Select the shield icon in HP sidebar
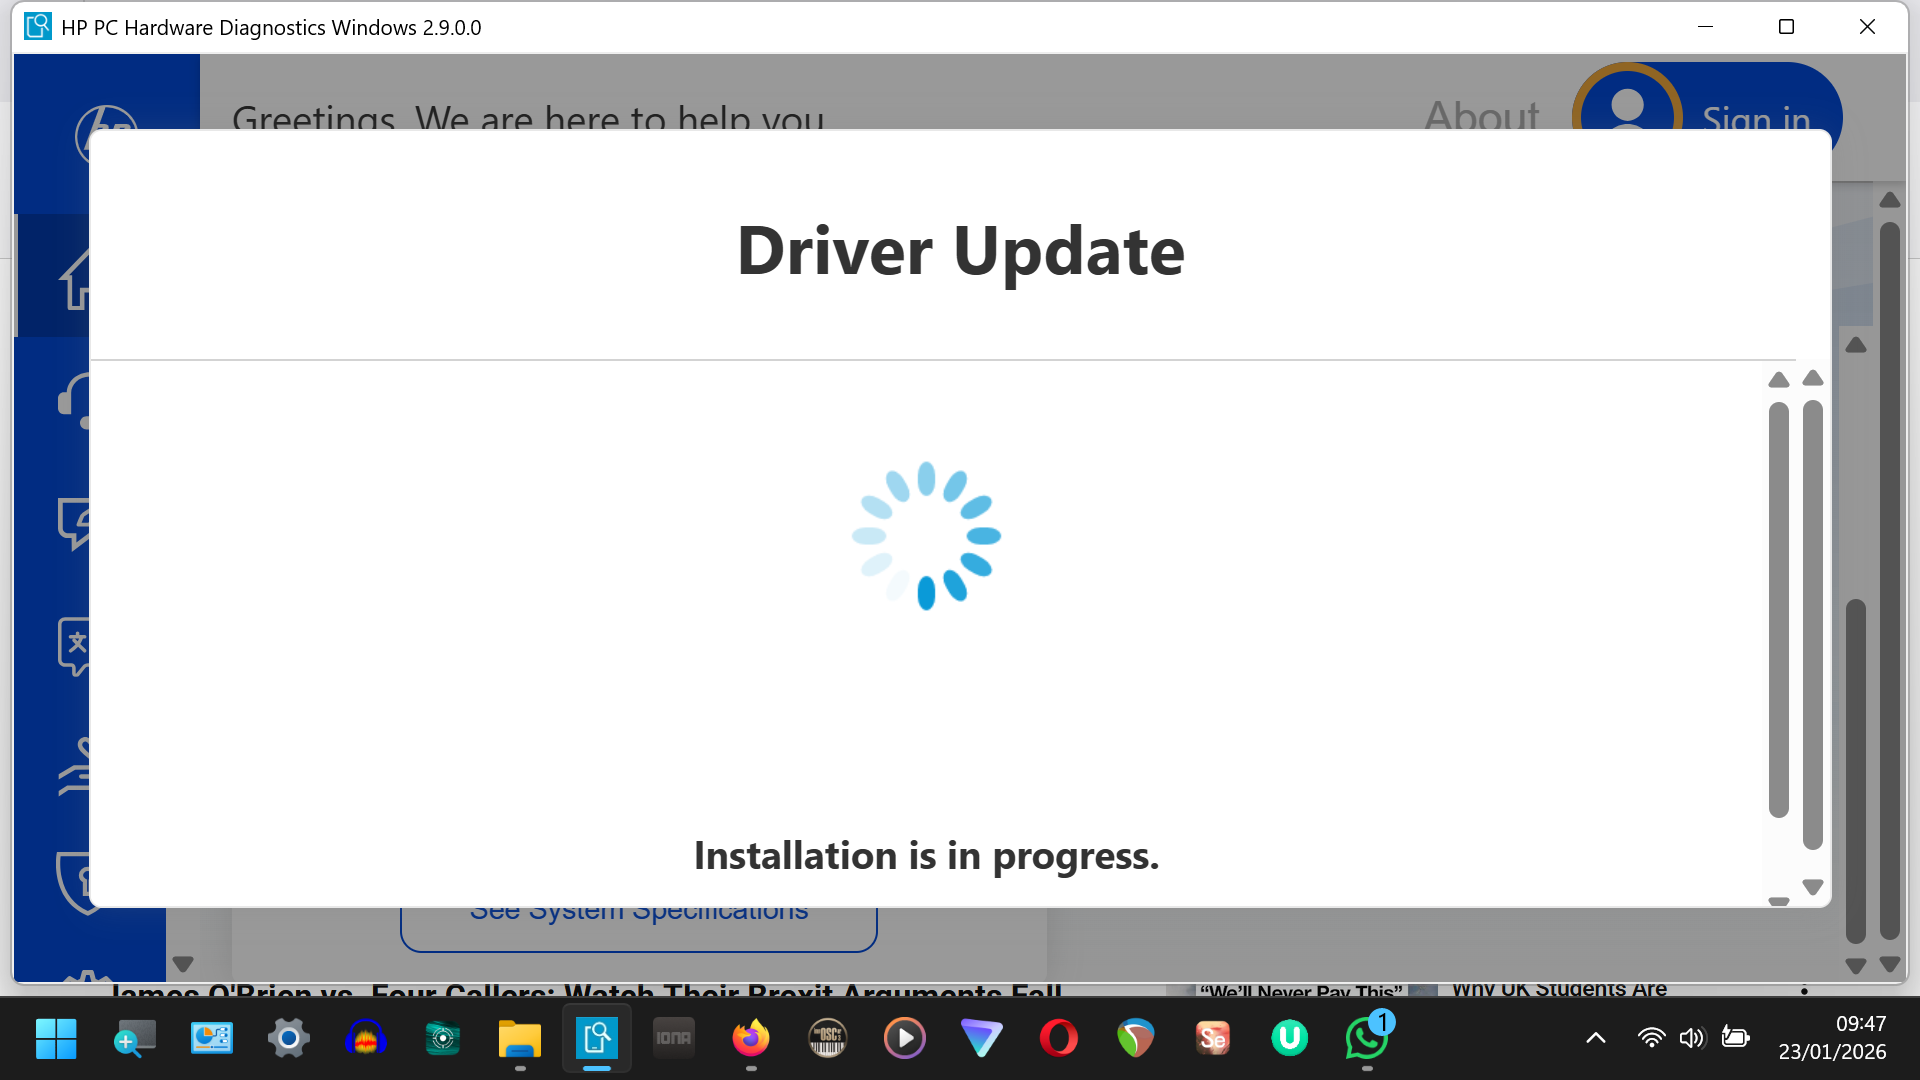This screenshot has height=1080, width=1920. tap(74, 882)
